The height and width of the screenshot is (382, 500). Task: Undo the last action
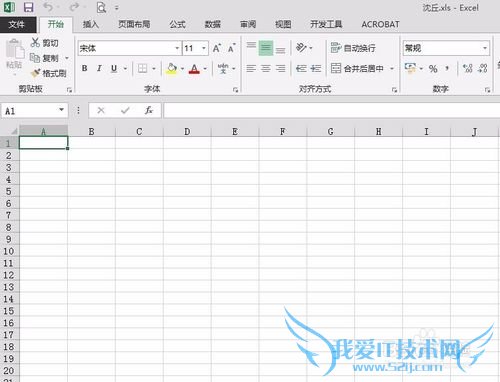(48, 7)
